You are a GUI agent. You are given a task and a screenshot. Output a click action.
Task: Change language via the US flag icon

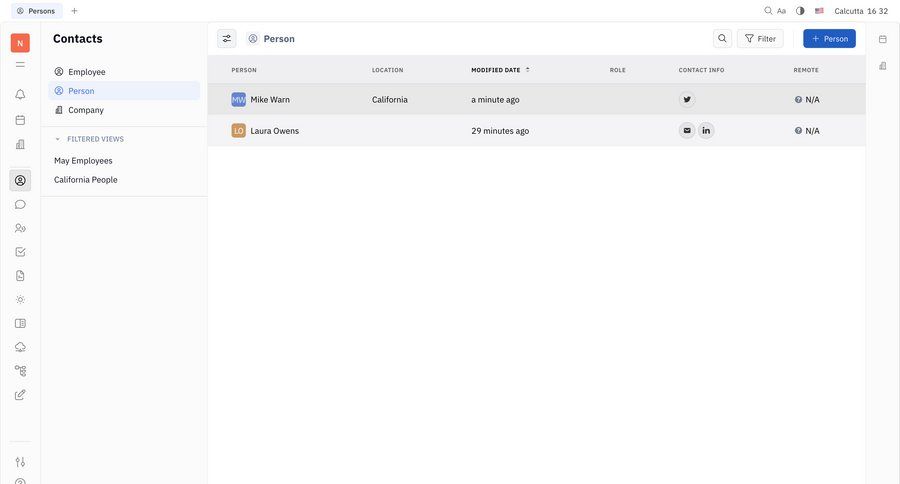coord(819,11)
